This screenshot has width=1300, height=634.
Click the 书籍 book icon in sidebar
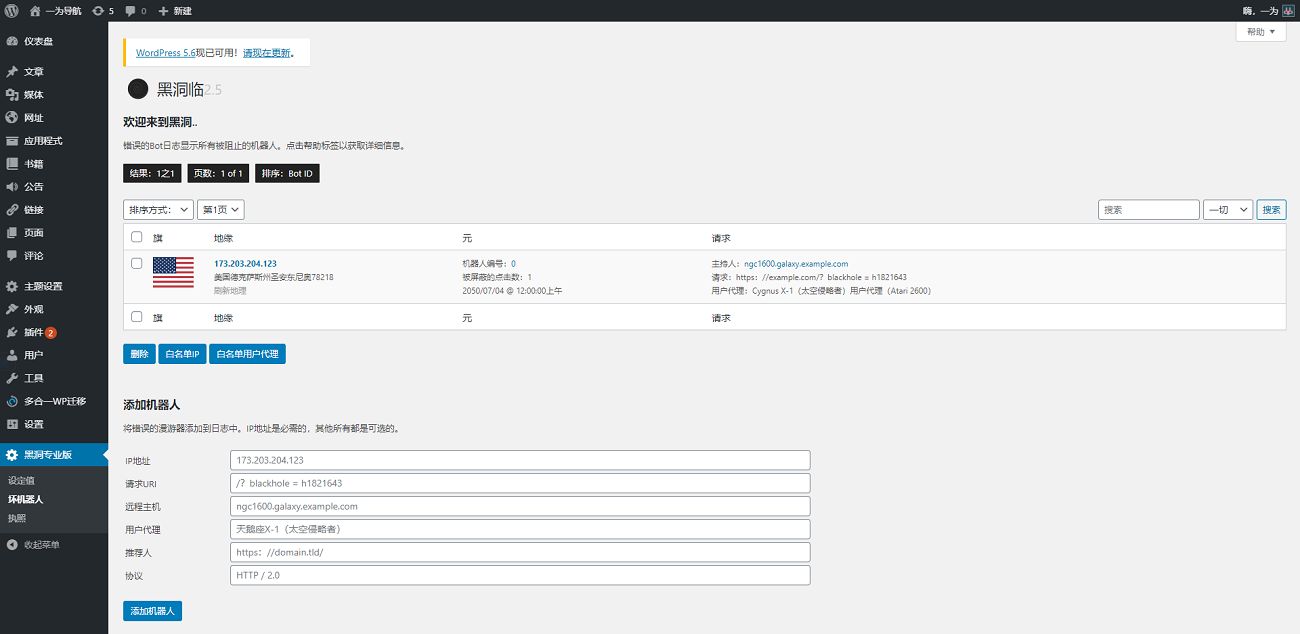tap(12, 164)
